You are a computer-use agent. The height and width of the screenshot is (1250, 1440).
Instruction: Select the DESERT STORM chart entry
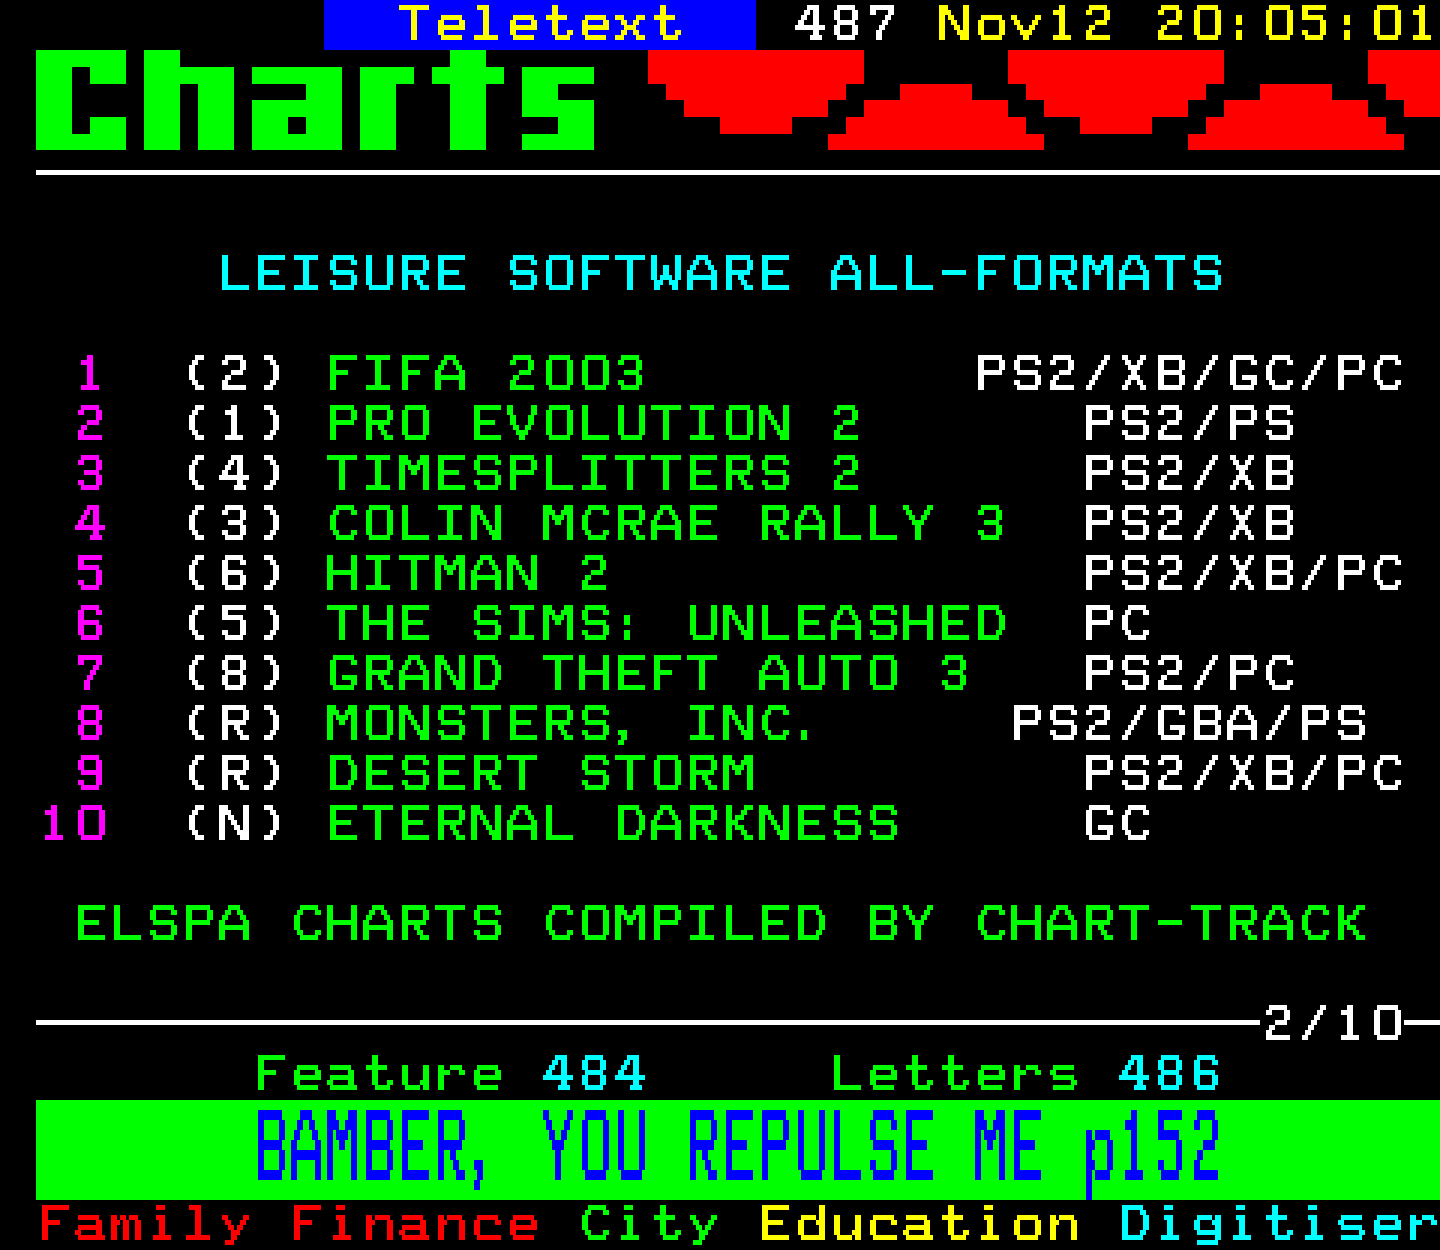pyautogui.click(x=541, y=774)
